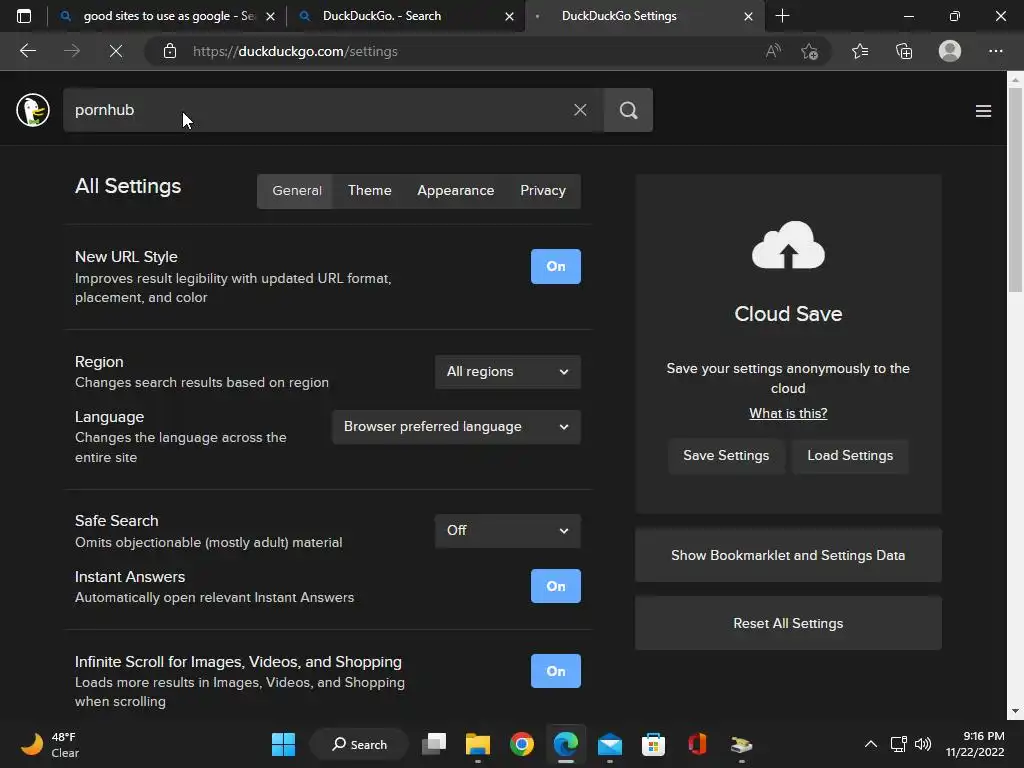The width and height of the screenshot is (1024, 768).
Task: Turn off Infinite Scroll for Images toggle
Action: [556, 671]
